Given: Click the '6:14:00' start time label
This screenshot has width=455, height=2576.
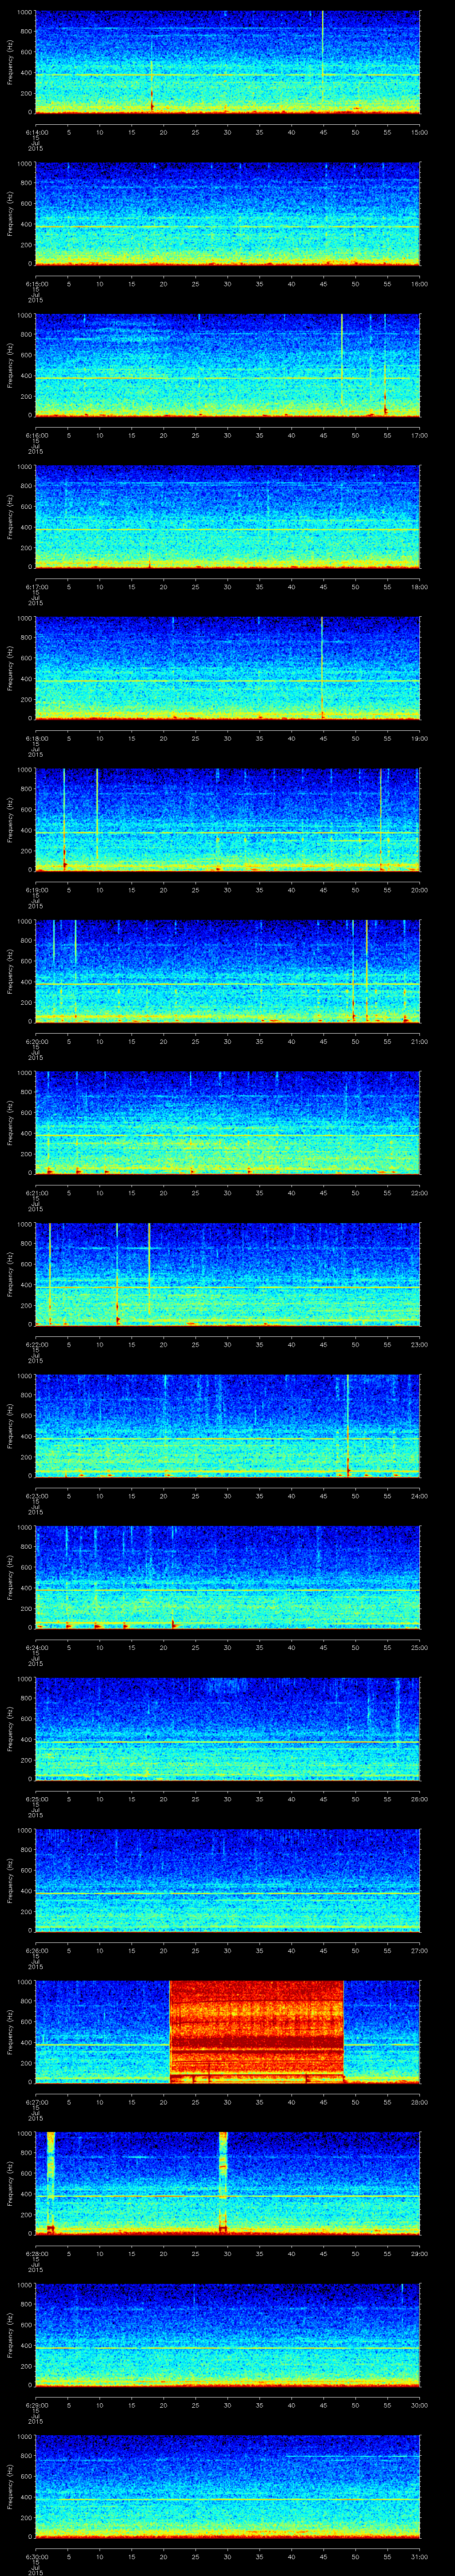Looking at the screenshot, I should [x=36, y=132].
